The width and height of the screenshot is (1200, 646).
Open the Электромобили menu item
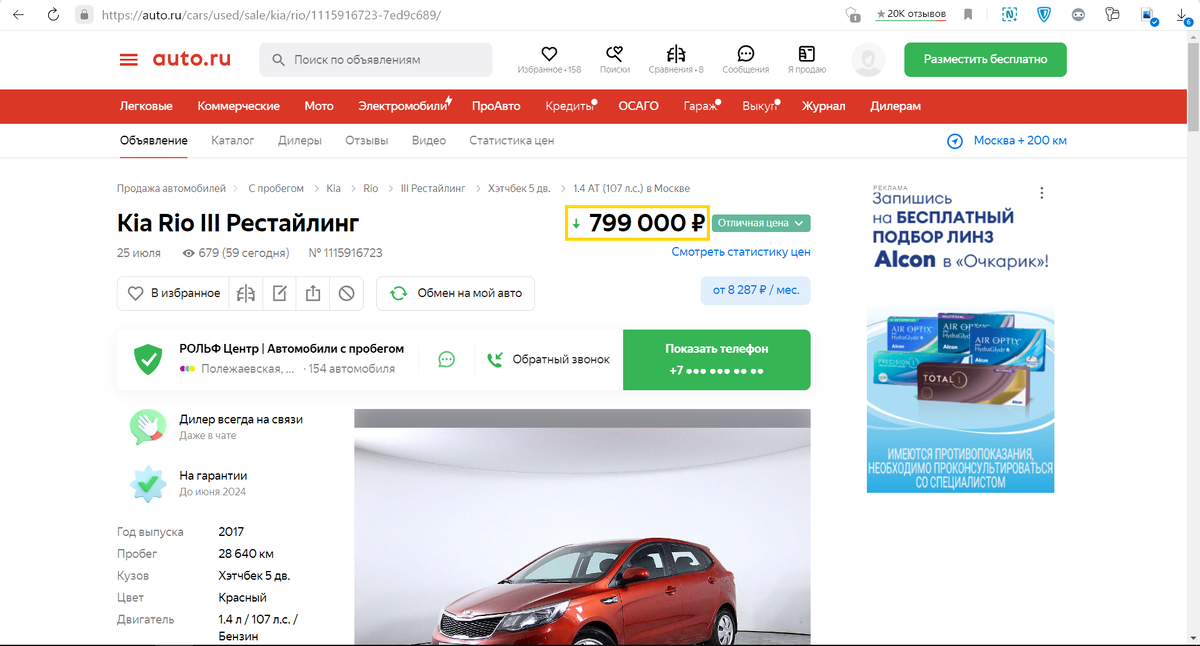(x=404, y=106)
